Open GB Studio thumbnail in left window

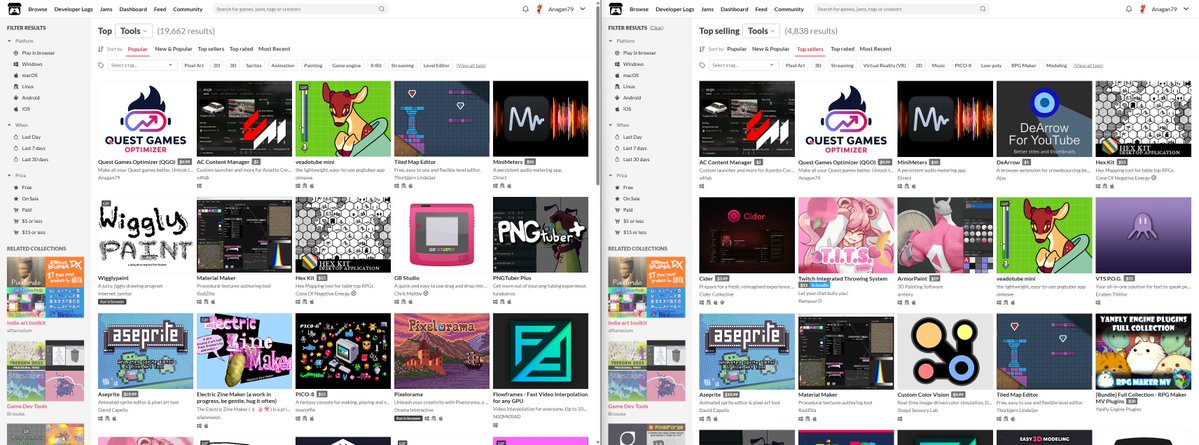(x=441, y=234)
